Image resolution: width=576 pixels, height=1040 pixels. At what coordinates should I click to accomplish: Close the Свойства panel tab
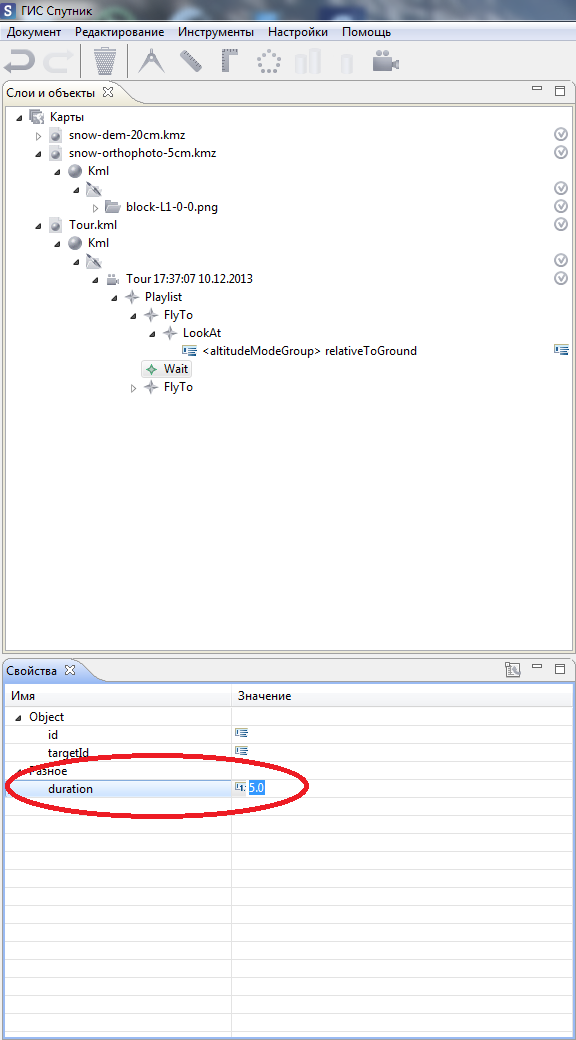pyautogui.click(x=70, y=670)
